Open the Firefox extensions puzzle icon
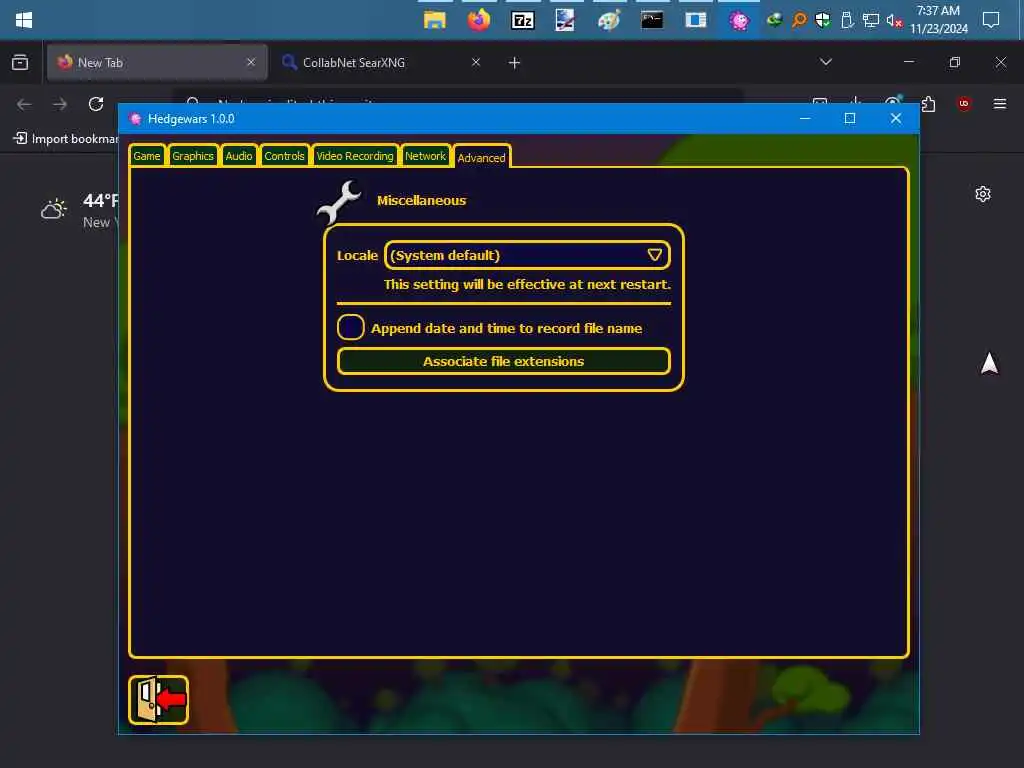This screenshot has height=768, width=1024. point(928,104)
